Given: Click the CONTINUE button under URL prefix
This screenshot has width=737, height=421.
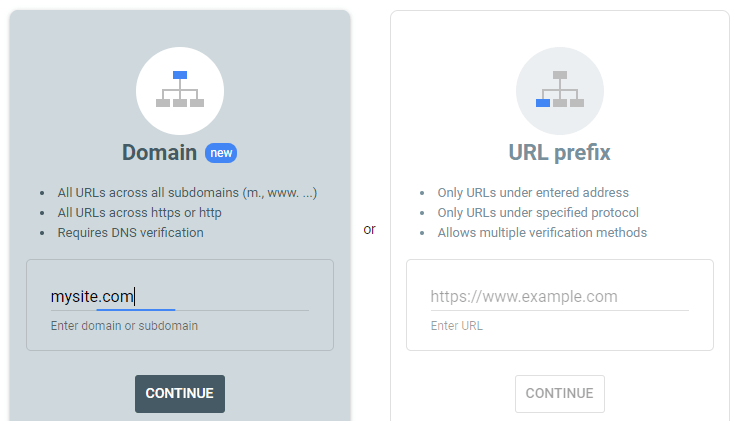Looking at the screenshot, I should click(560, 394).
